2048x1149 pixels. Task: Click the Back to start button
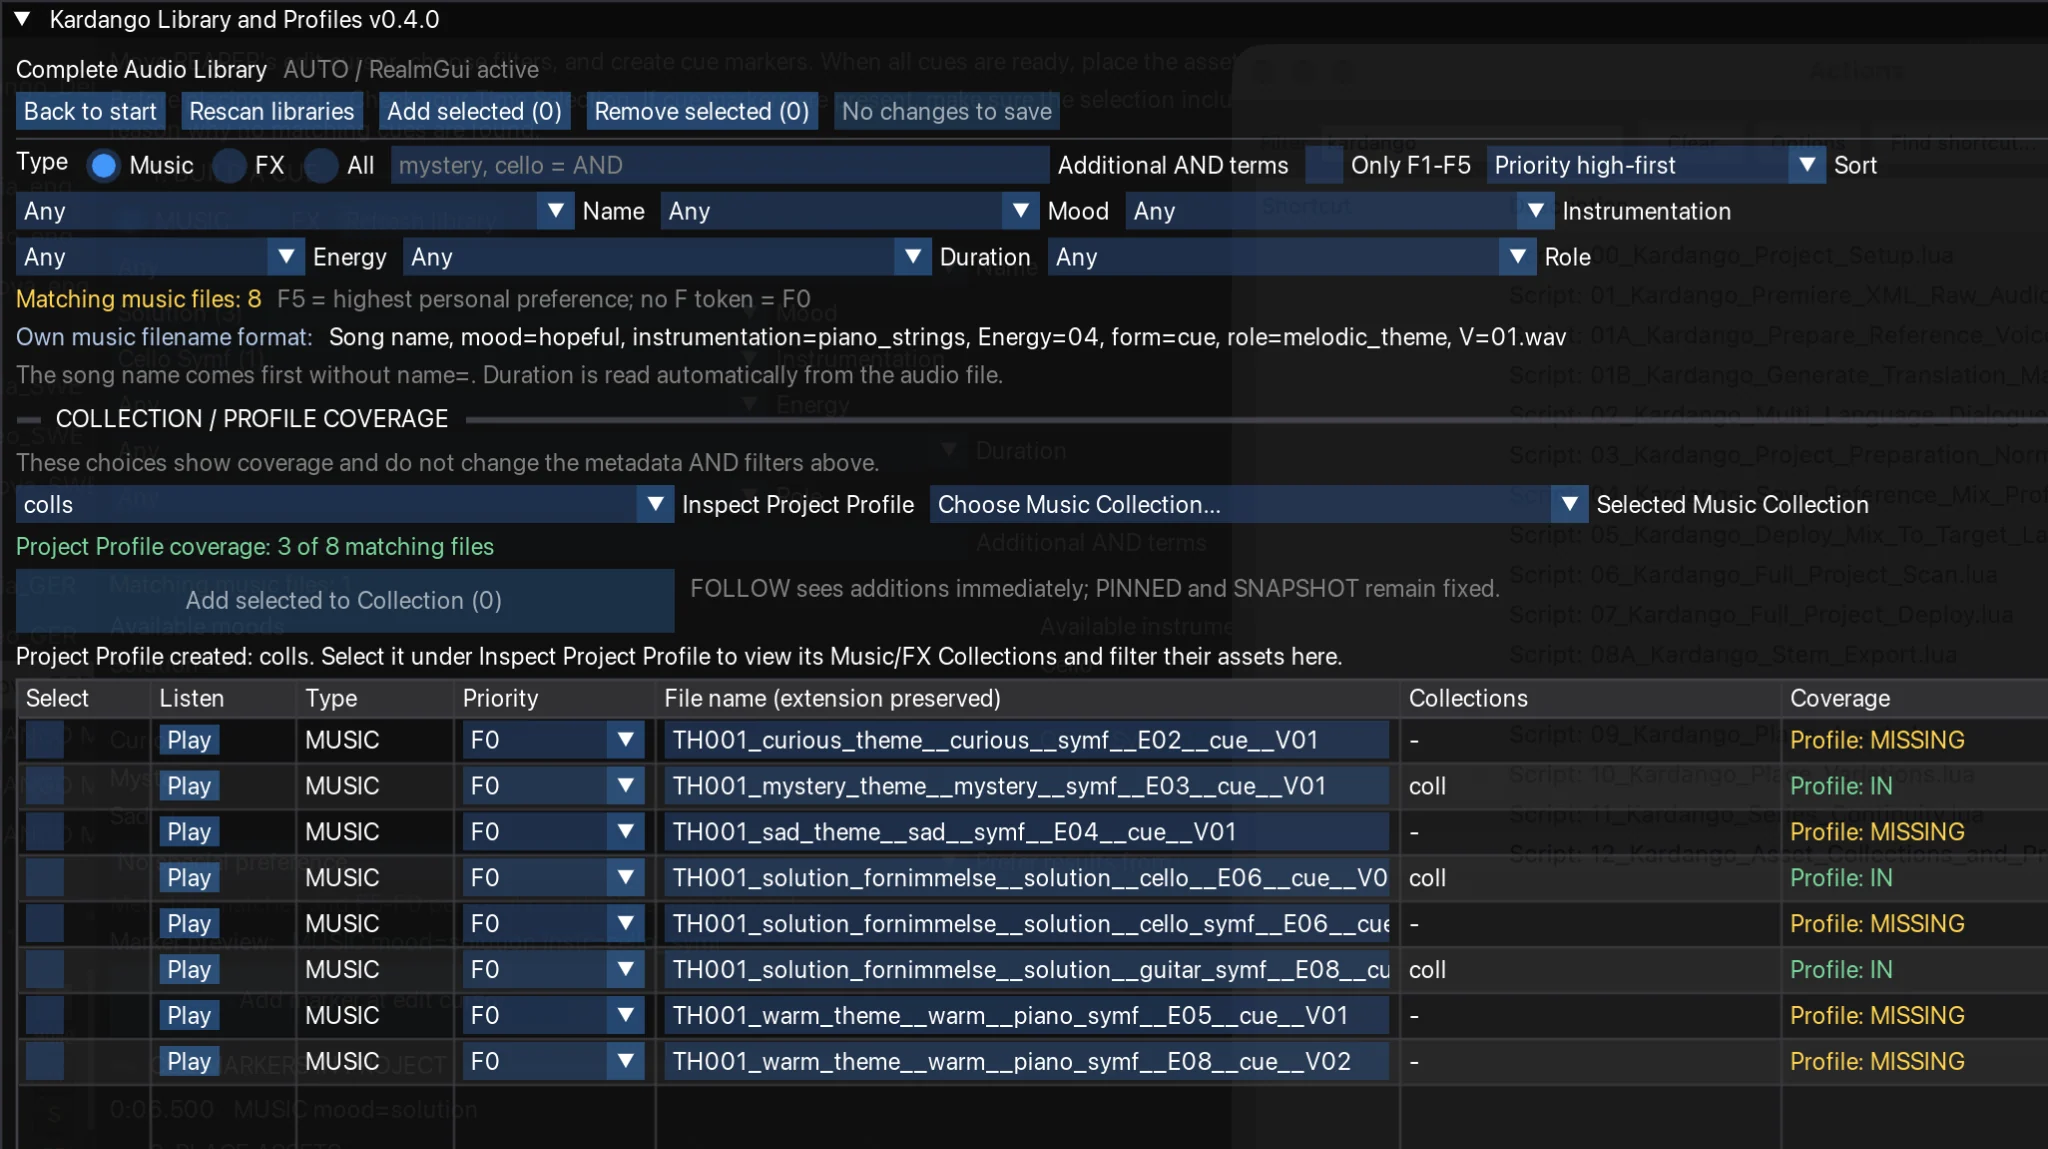point(90,111)
